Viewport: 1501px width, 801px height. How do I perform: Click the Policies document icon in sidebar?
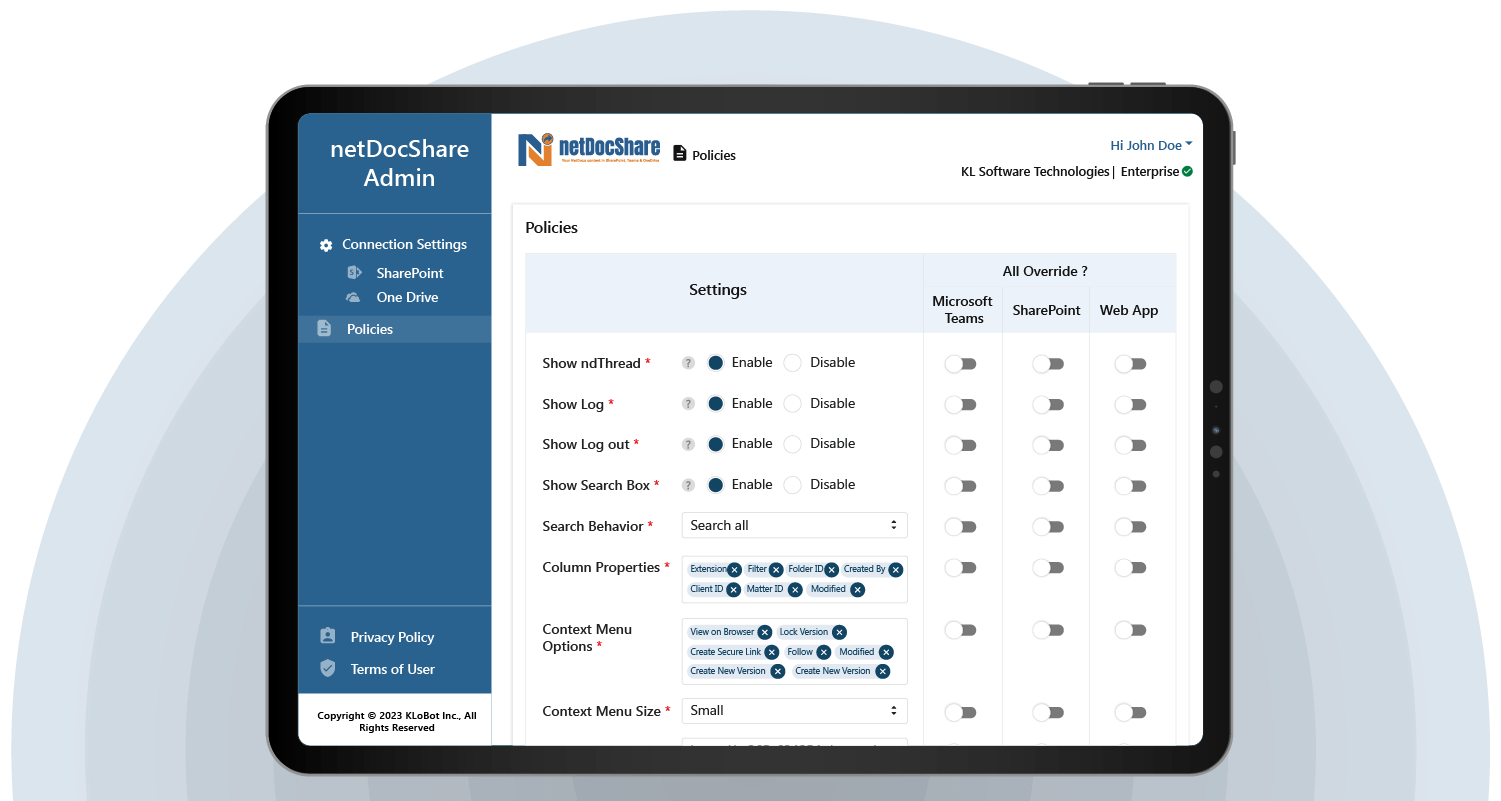324,328
